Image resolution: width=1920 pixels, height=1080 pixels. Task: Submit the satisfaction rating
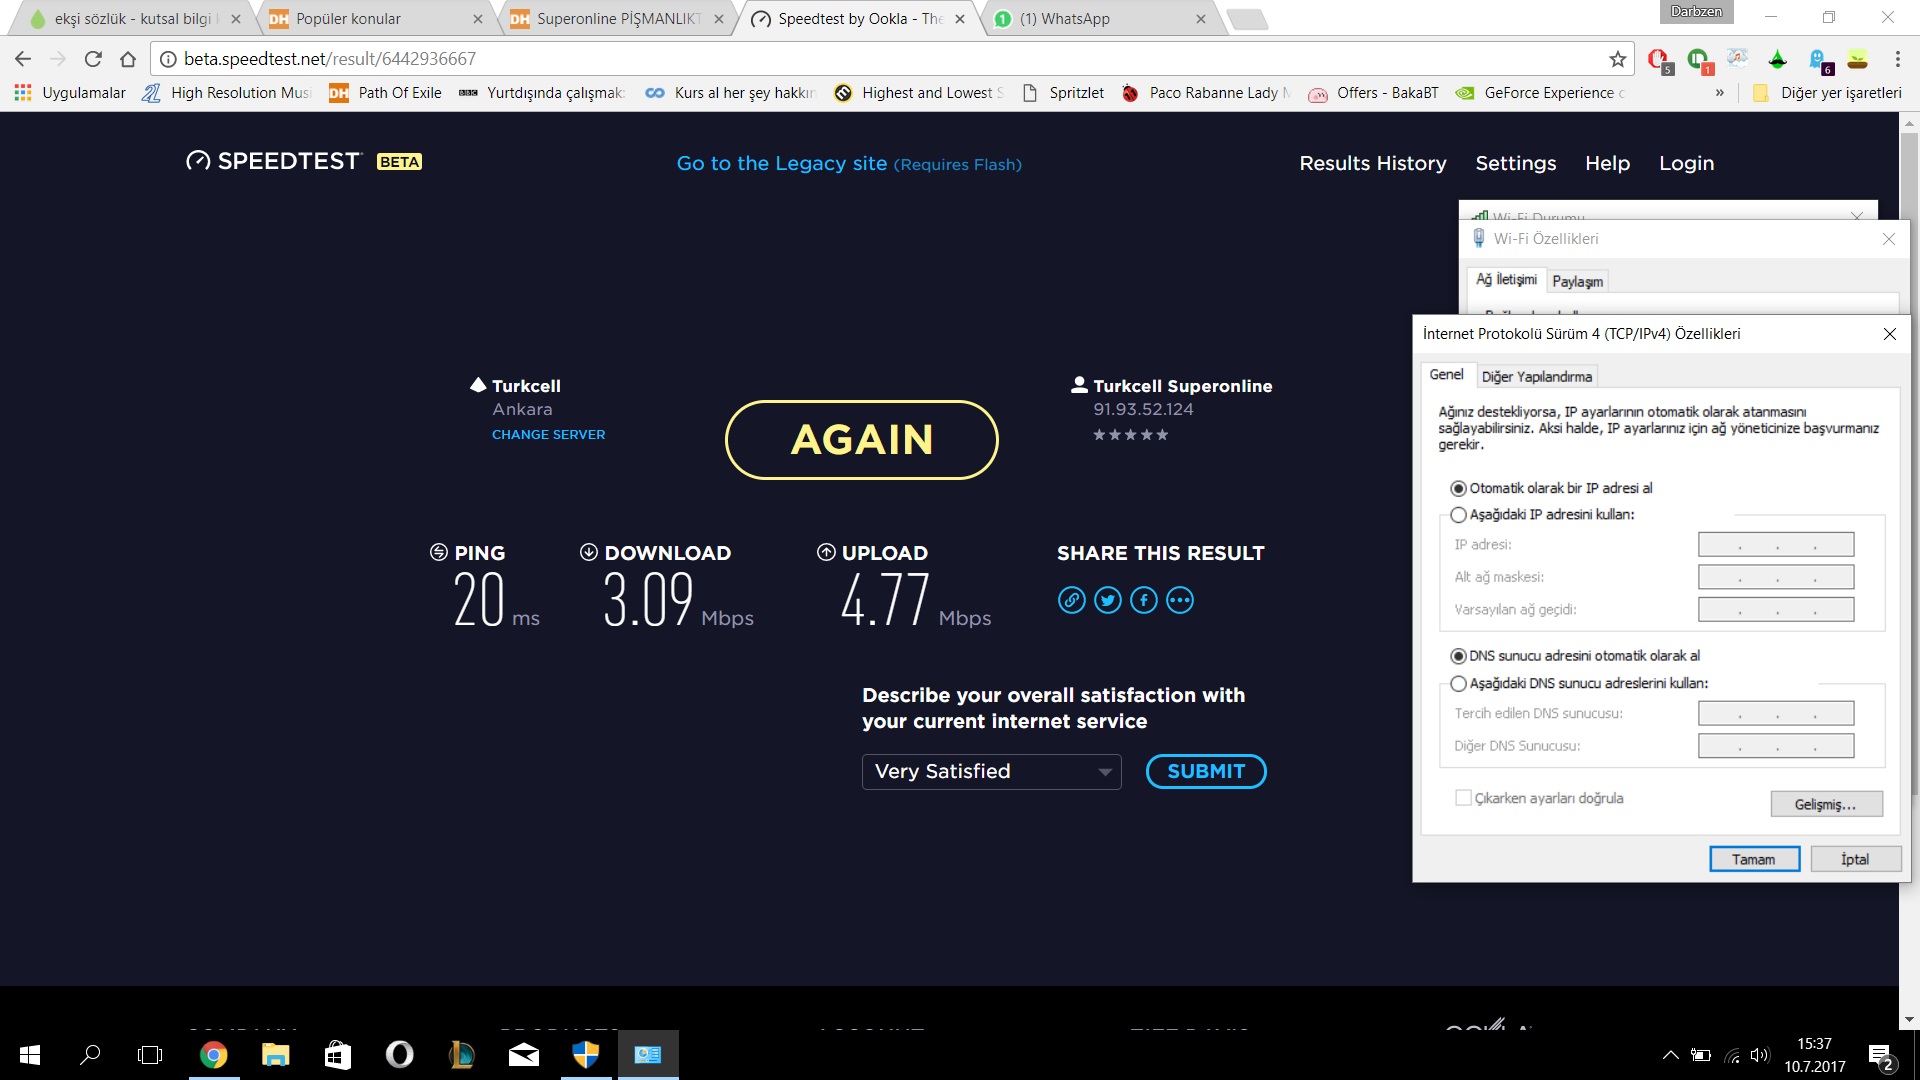[x=1206, y=771]
